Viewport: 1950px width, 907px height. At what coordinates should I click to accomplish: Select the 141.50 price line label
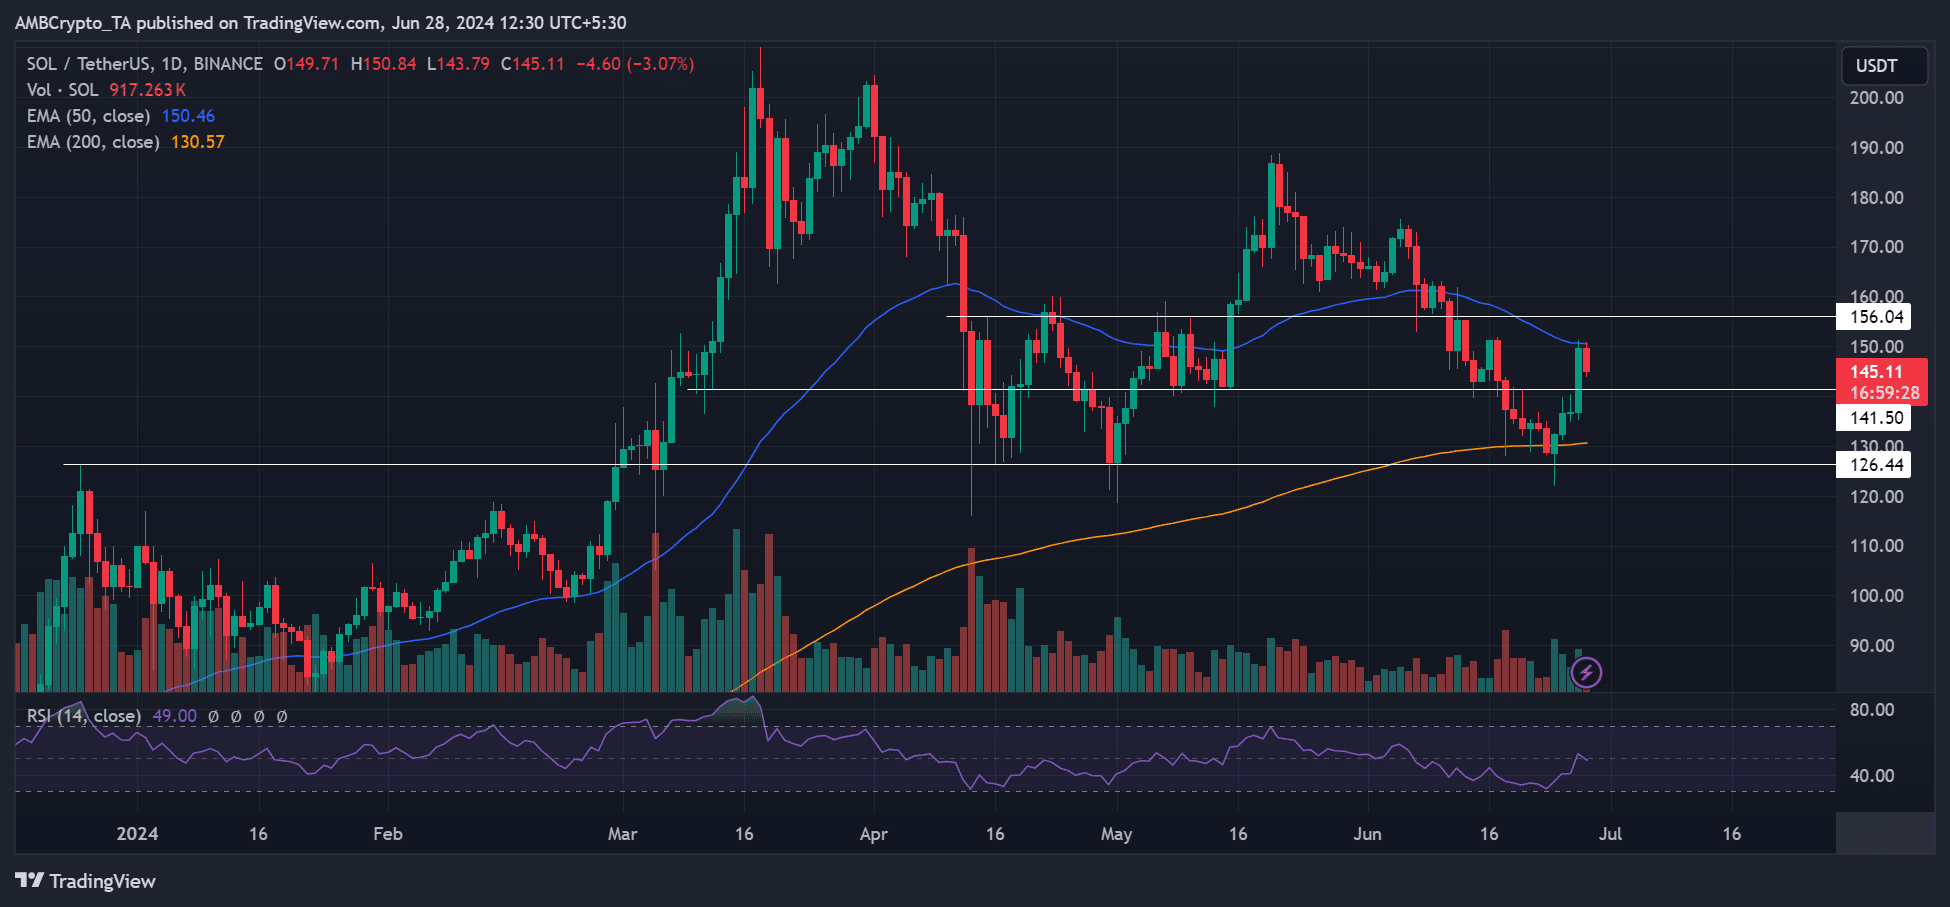point(1873,418)
